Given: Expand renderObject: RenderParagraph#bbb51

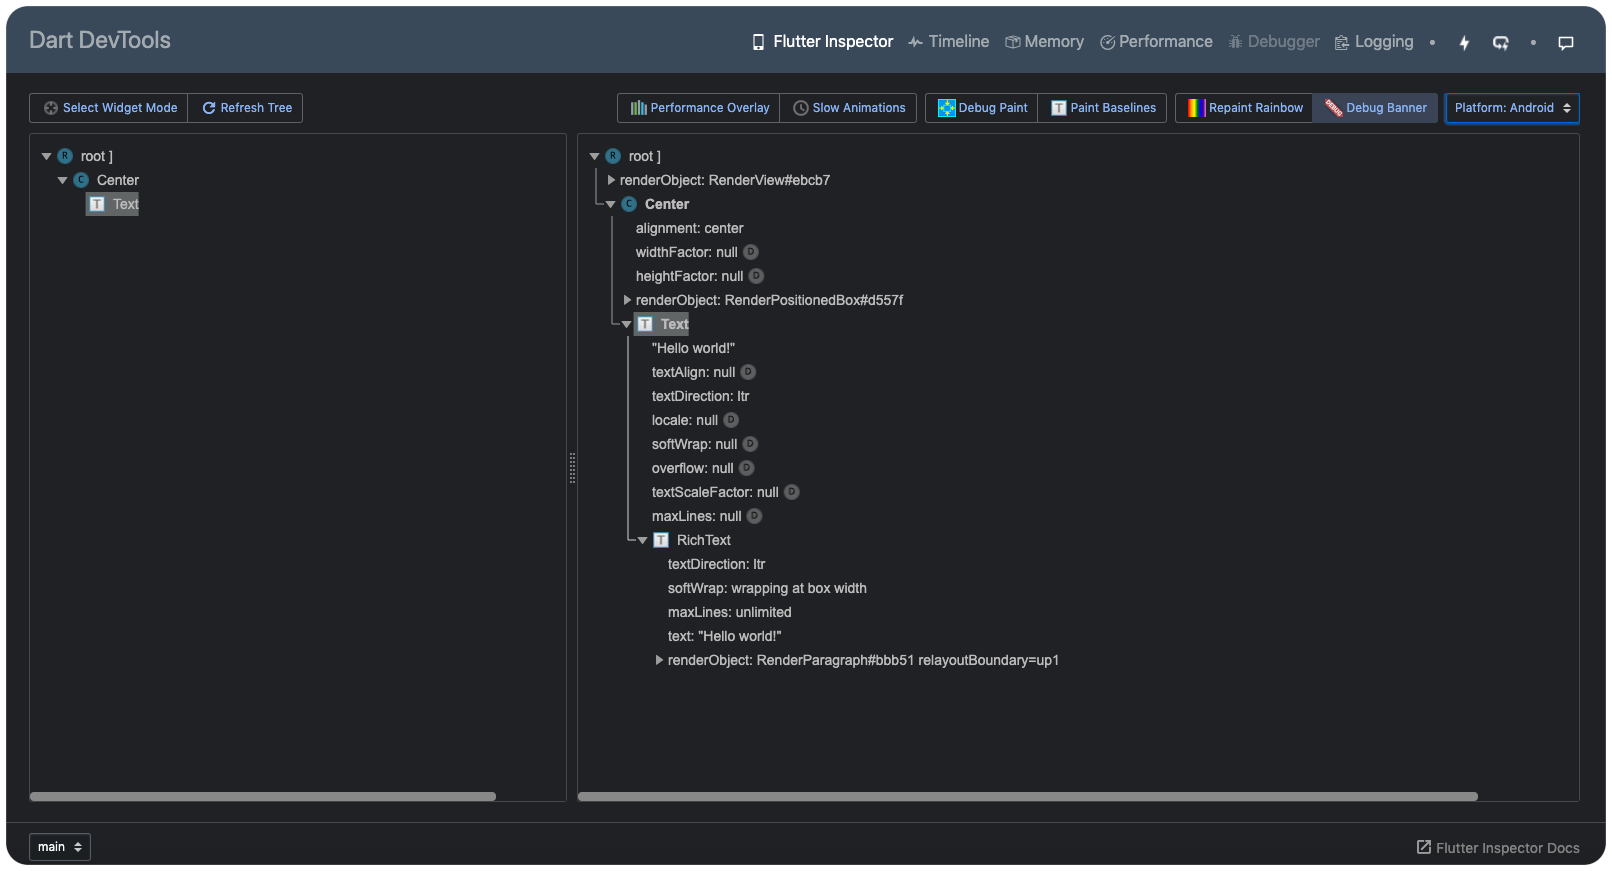Looking at the screenshot, I should pos(659,660).
